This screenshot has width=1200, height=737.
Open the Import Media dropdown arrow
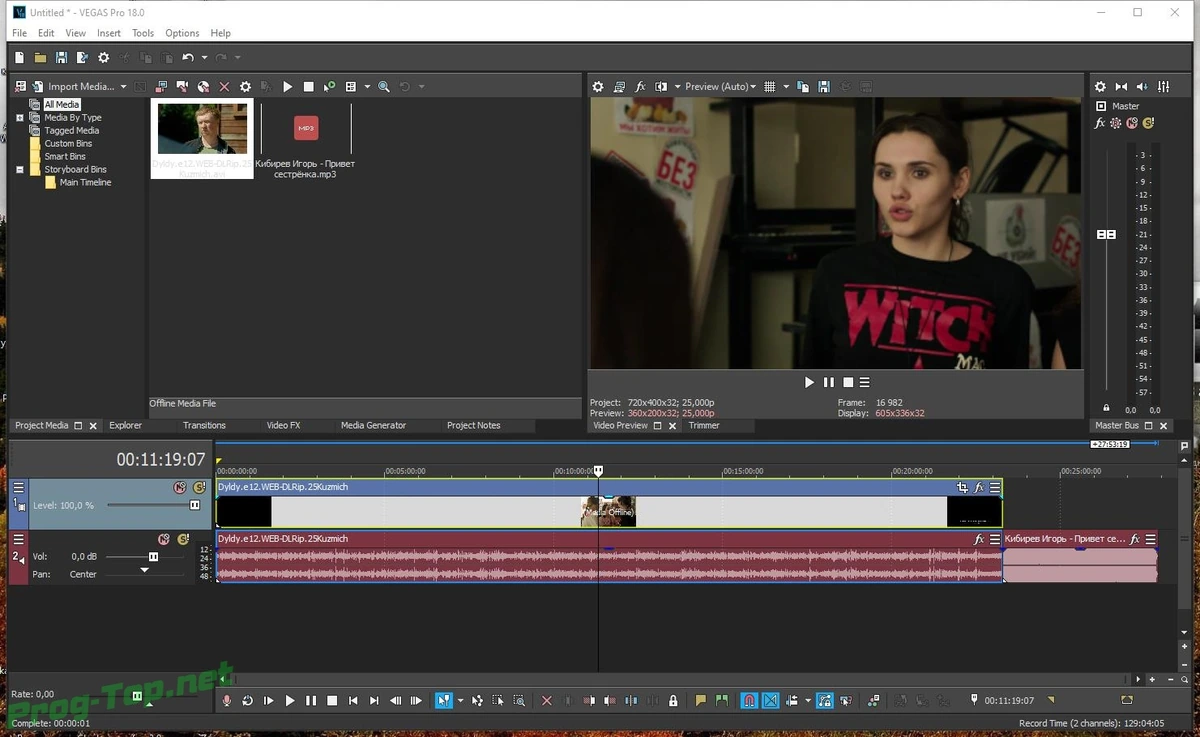click(x=123, y=87)
